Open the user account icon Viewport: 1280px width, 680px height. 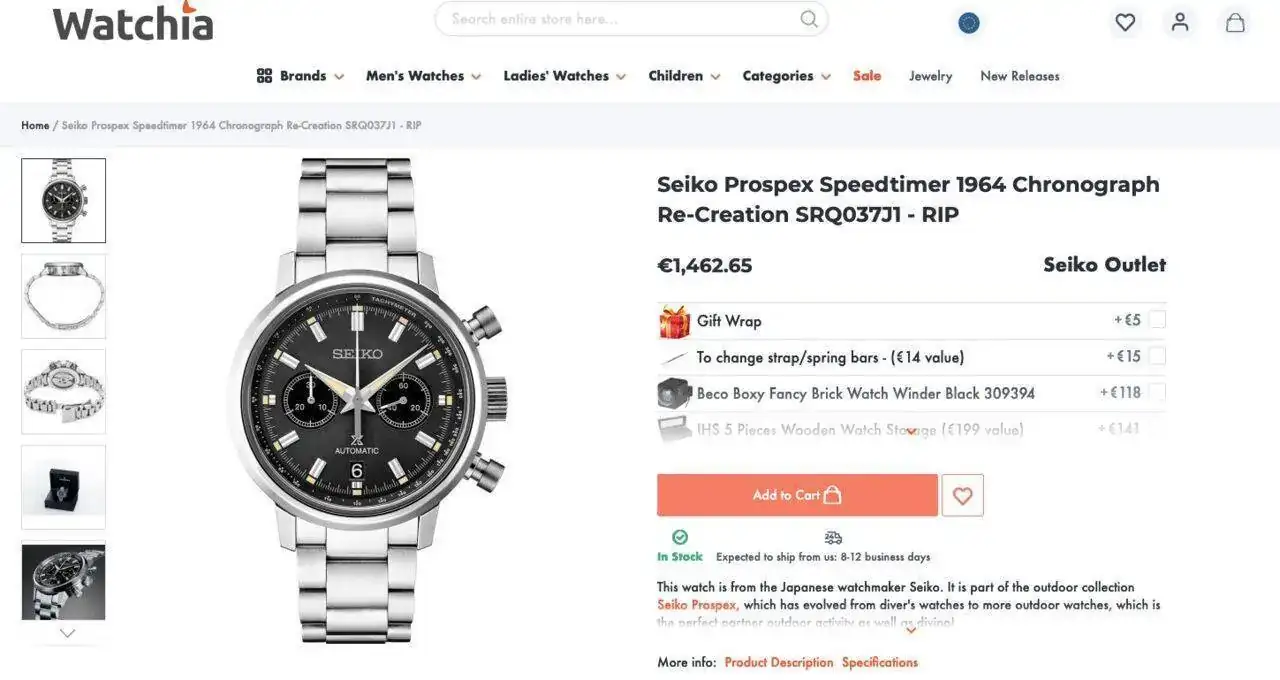1180,22
